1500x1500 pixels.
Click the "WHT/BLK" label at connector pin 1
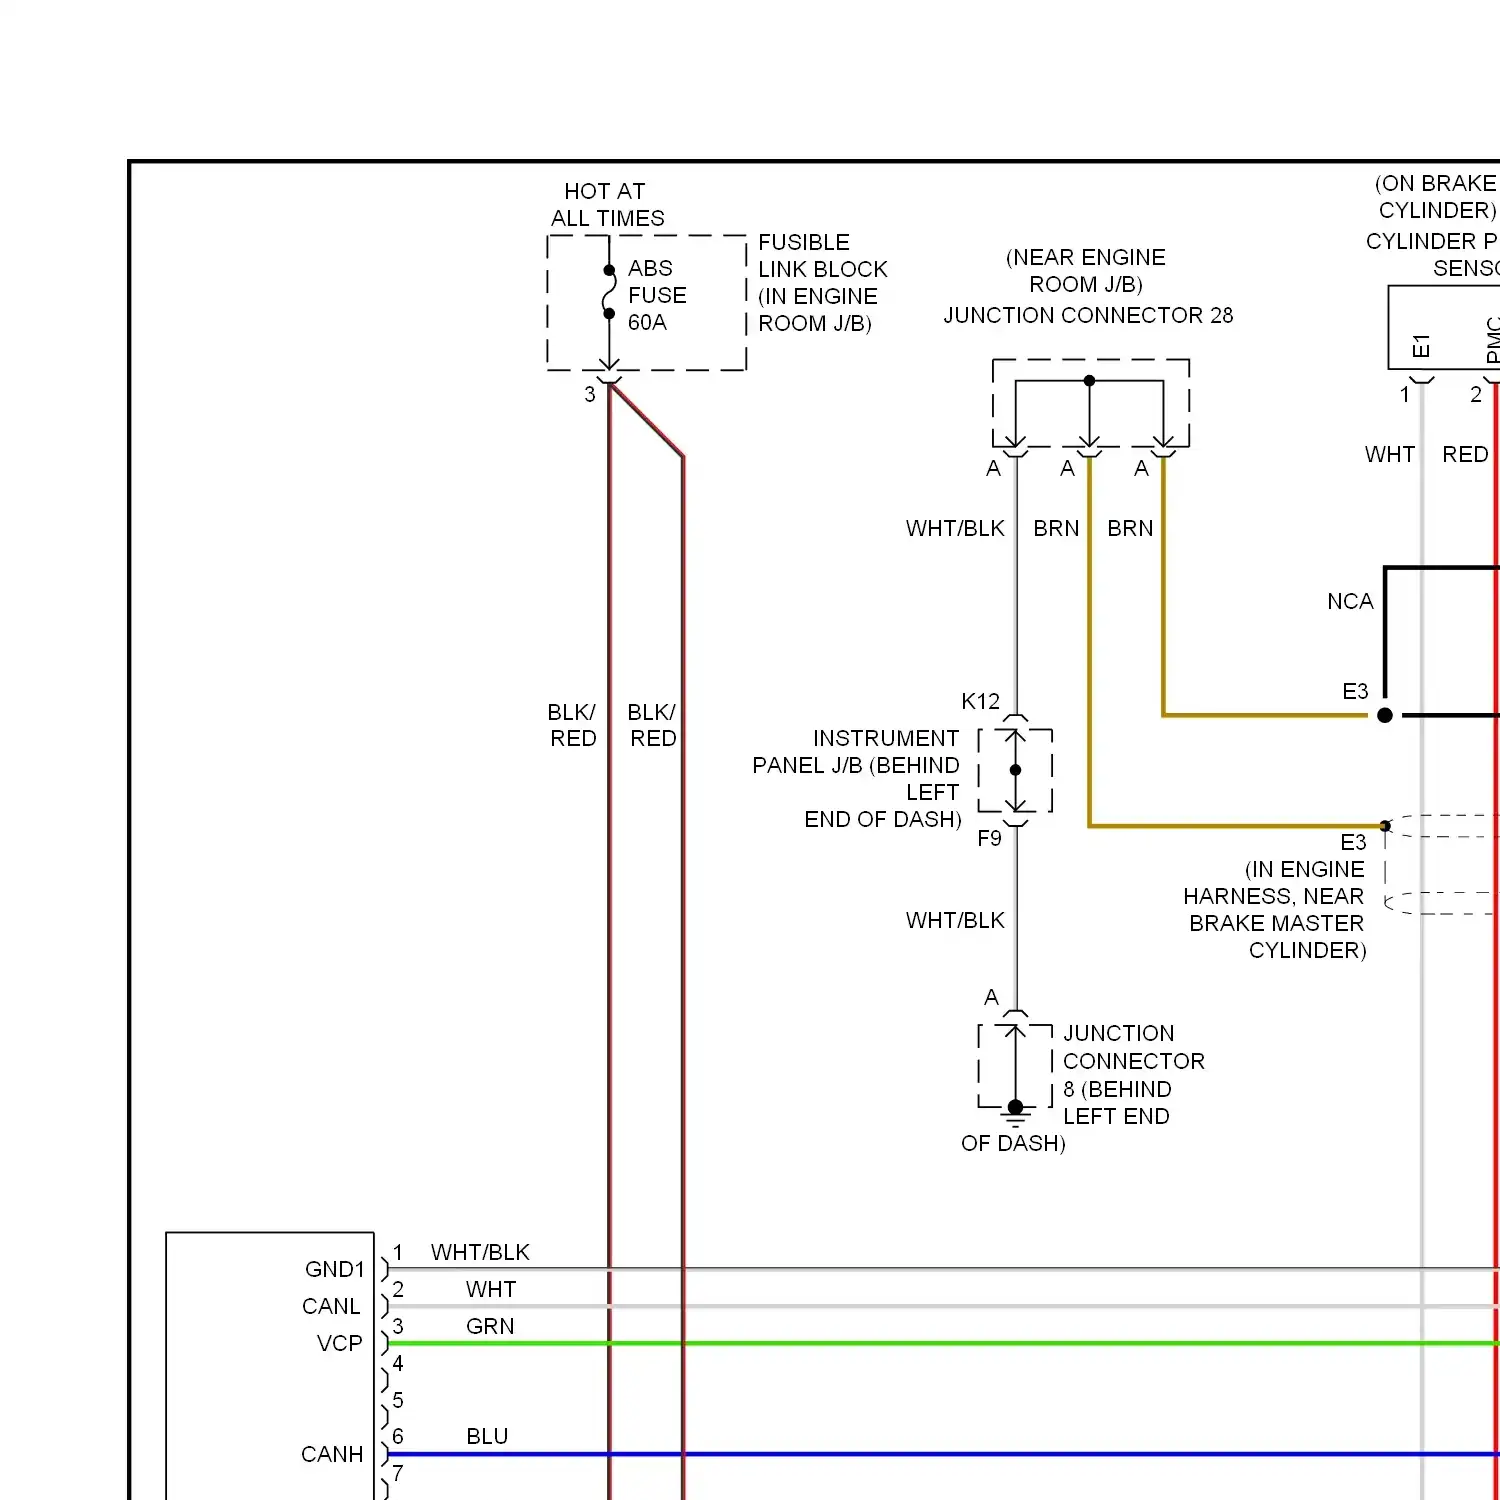[480, 1253]
